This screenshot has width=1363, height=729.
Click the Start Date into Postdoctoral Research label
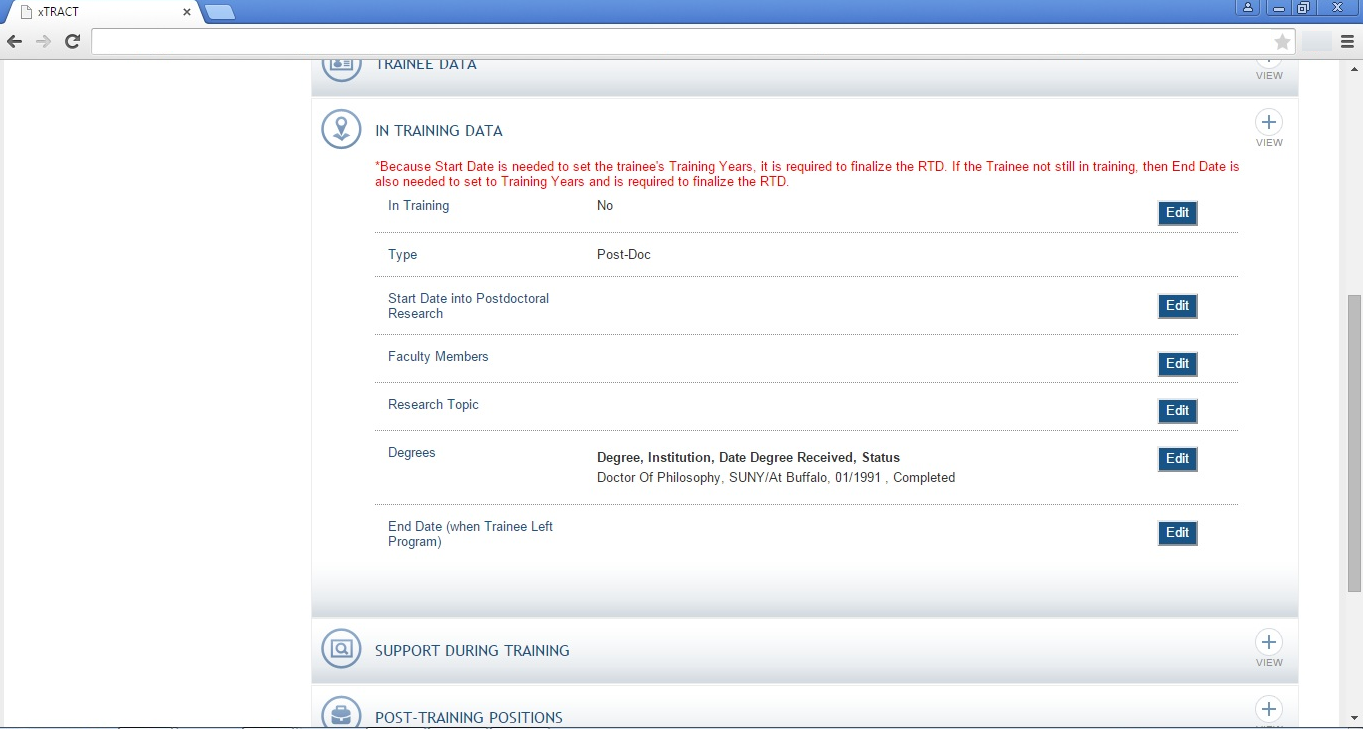coord(468,306)
